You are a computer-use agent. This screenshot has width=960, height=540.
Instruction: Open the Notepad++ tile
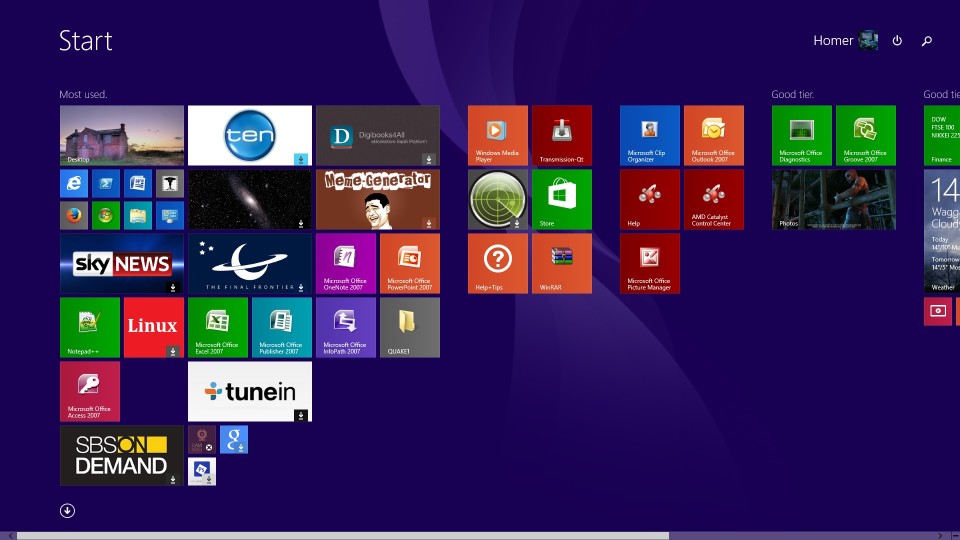(90, 328)
